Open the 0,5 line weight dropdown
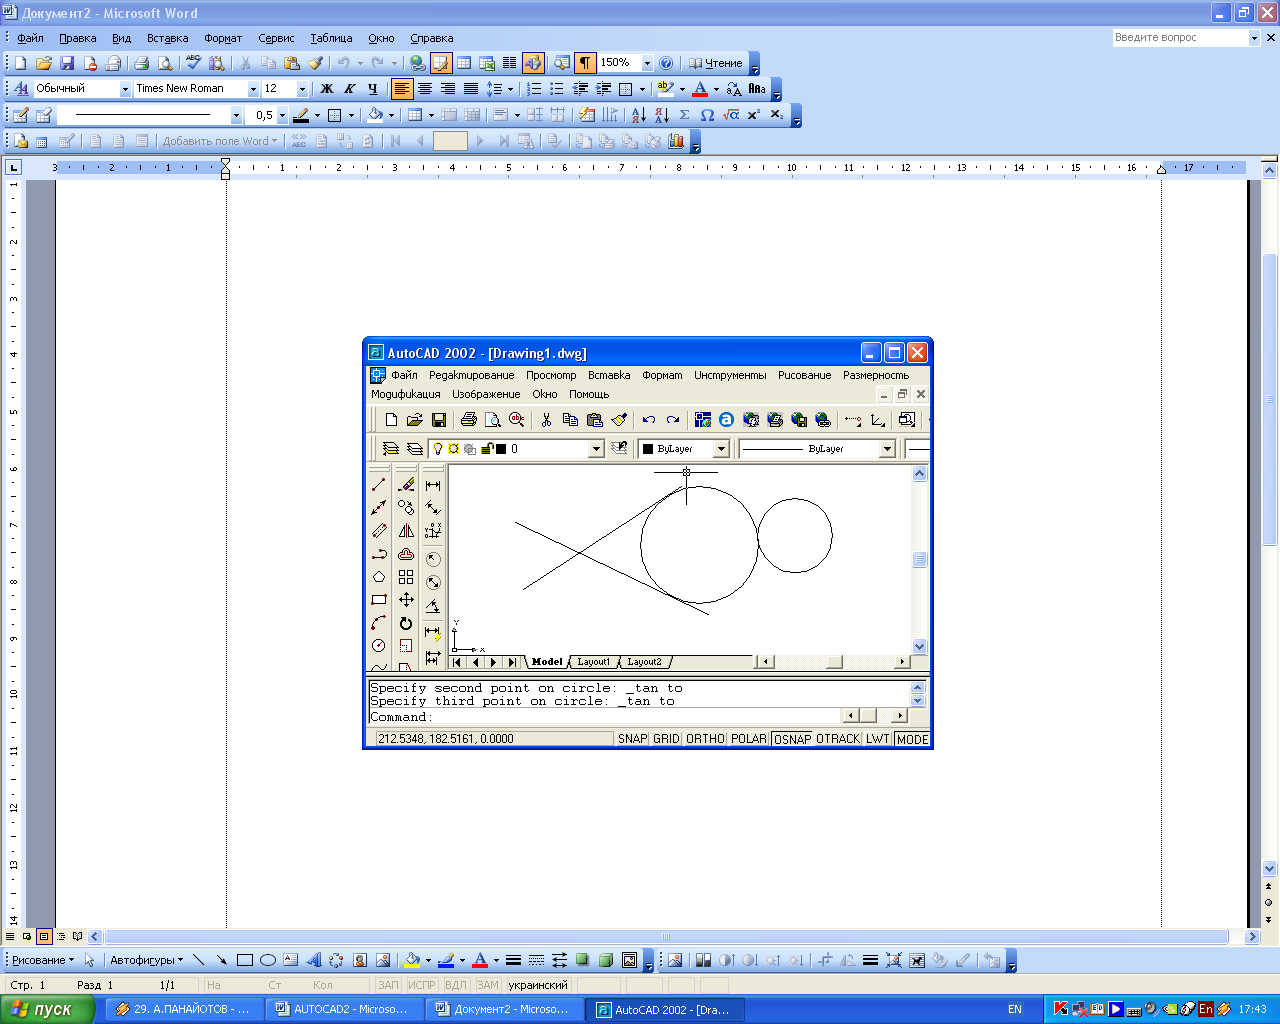1280x1024 pixels. point(282,115)
